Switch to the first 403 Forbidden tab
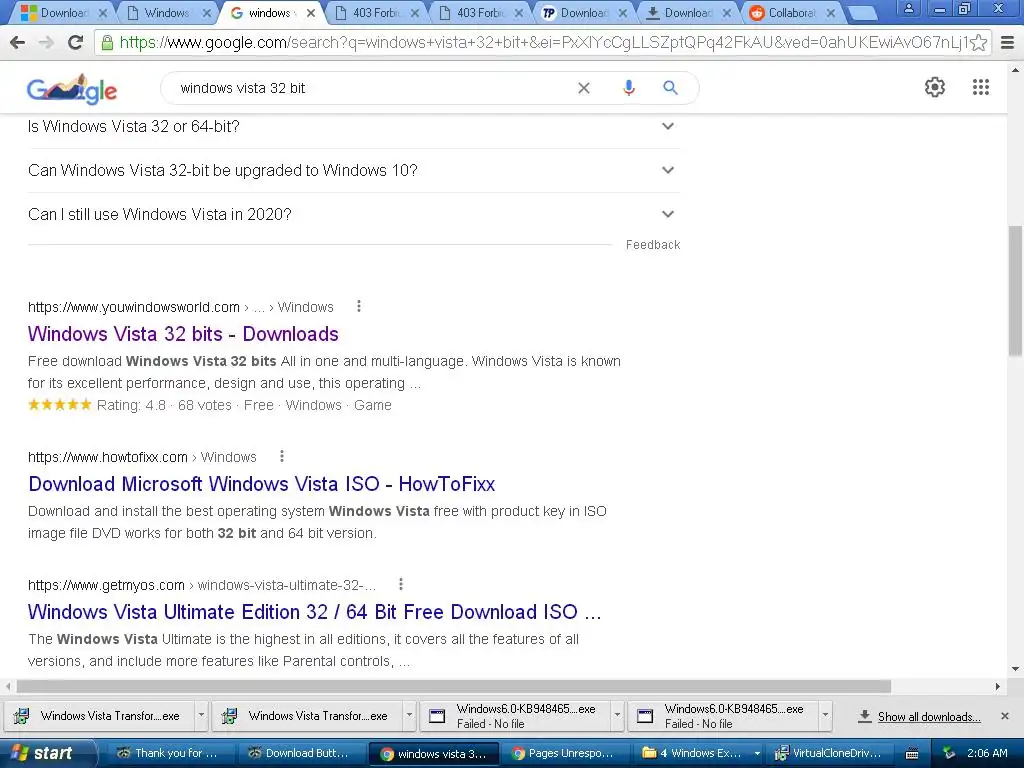 click(x=375, y=12)
